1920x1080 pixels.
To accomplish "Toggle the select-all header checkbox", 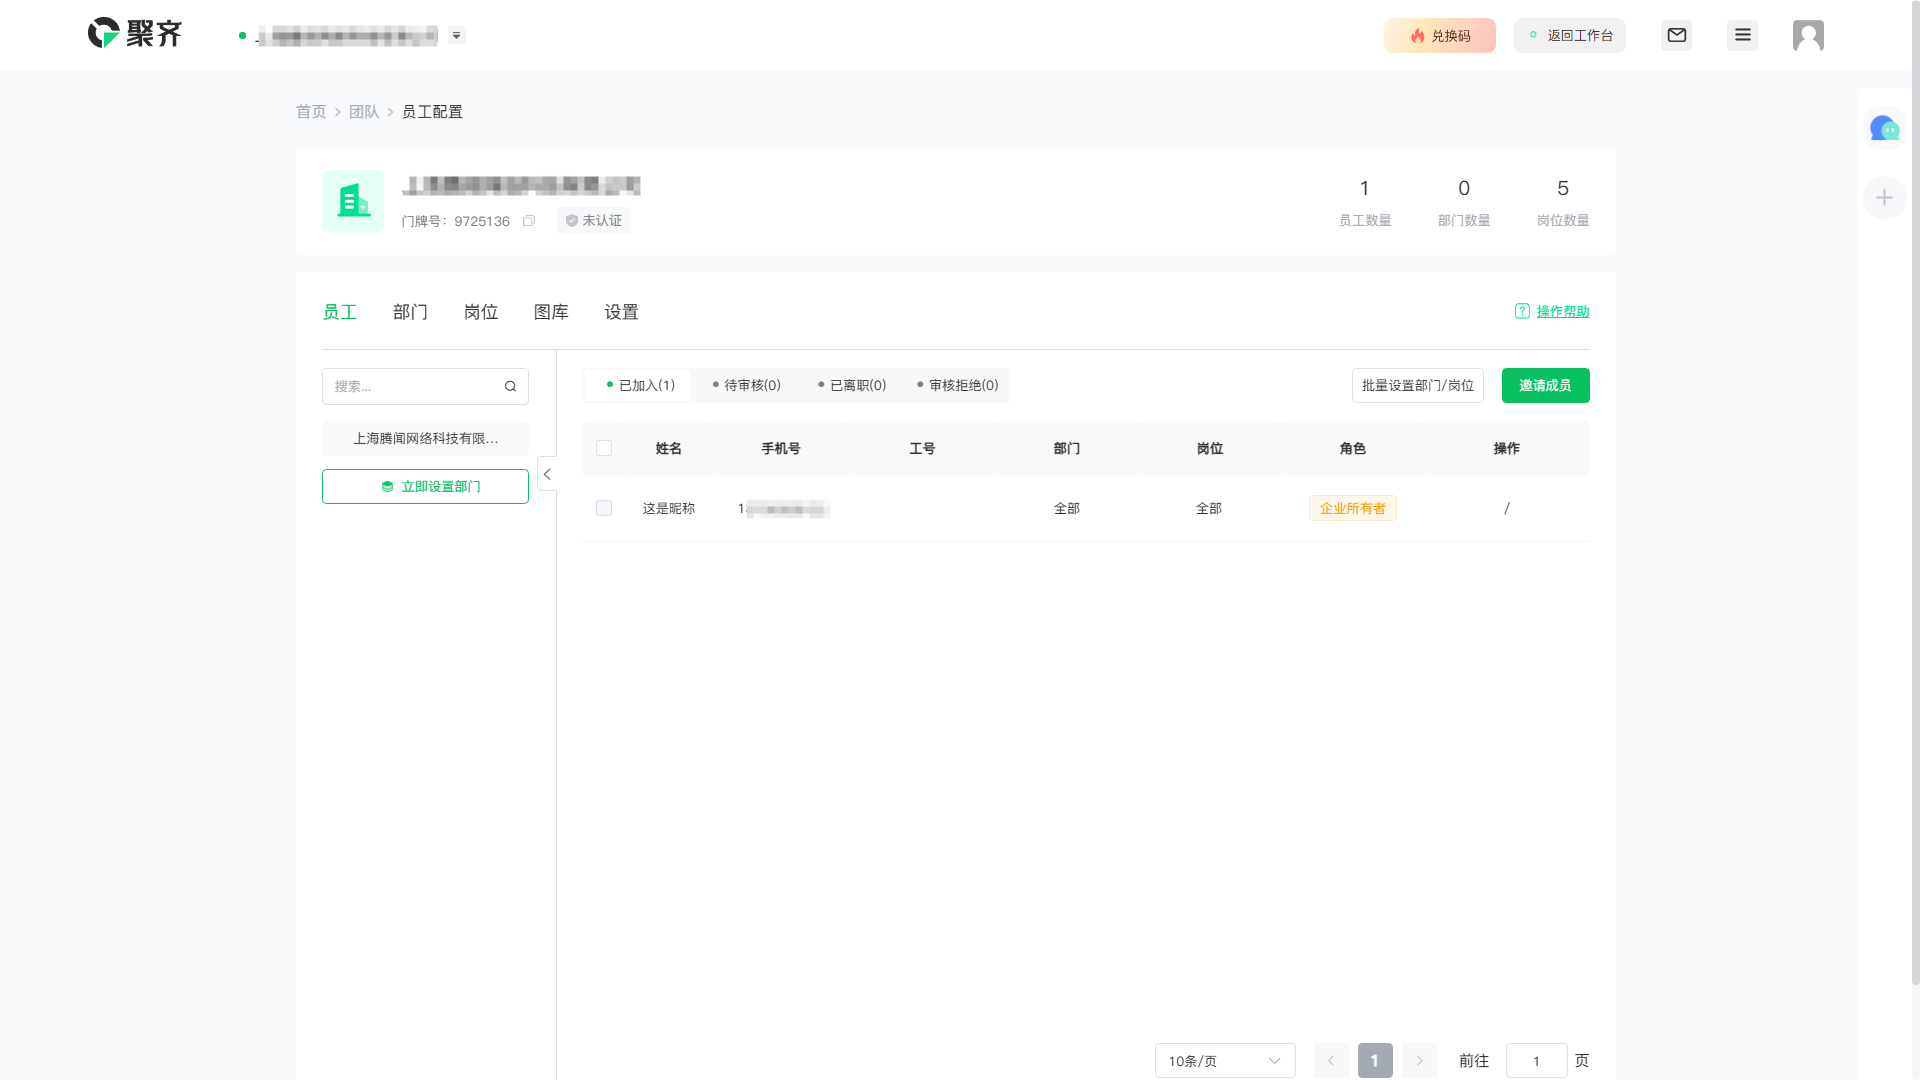I will pyautogui.click(x=604, y=449).
